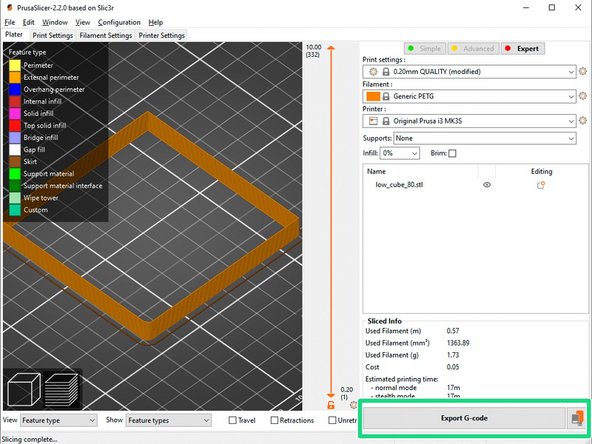Open the Supports dropdown
Screen dimensions: 592x444
pos(485,138)
